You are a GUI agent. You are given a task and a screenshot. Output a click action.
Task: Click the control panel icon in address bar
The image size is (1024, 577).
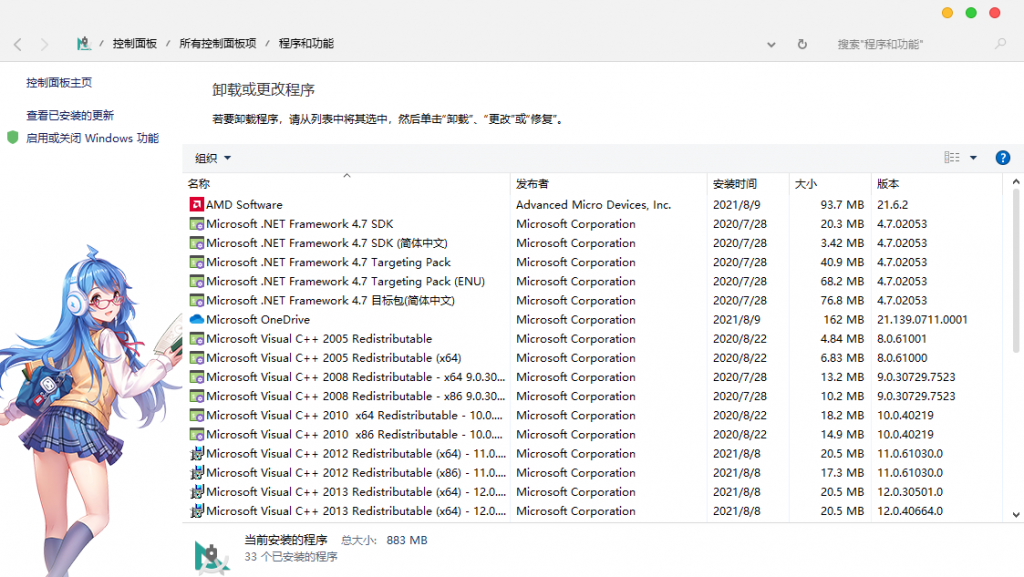(84, 44)
